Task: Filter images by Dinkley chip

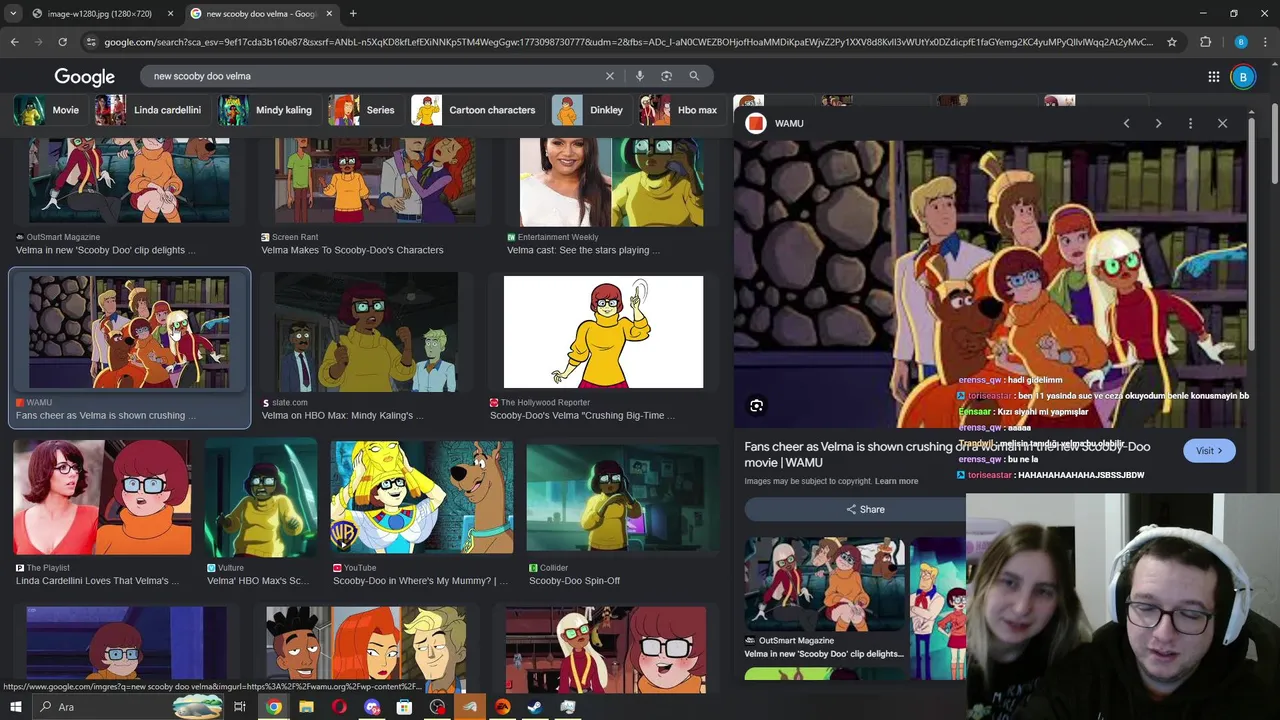Action: (x=589, y=110)
